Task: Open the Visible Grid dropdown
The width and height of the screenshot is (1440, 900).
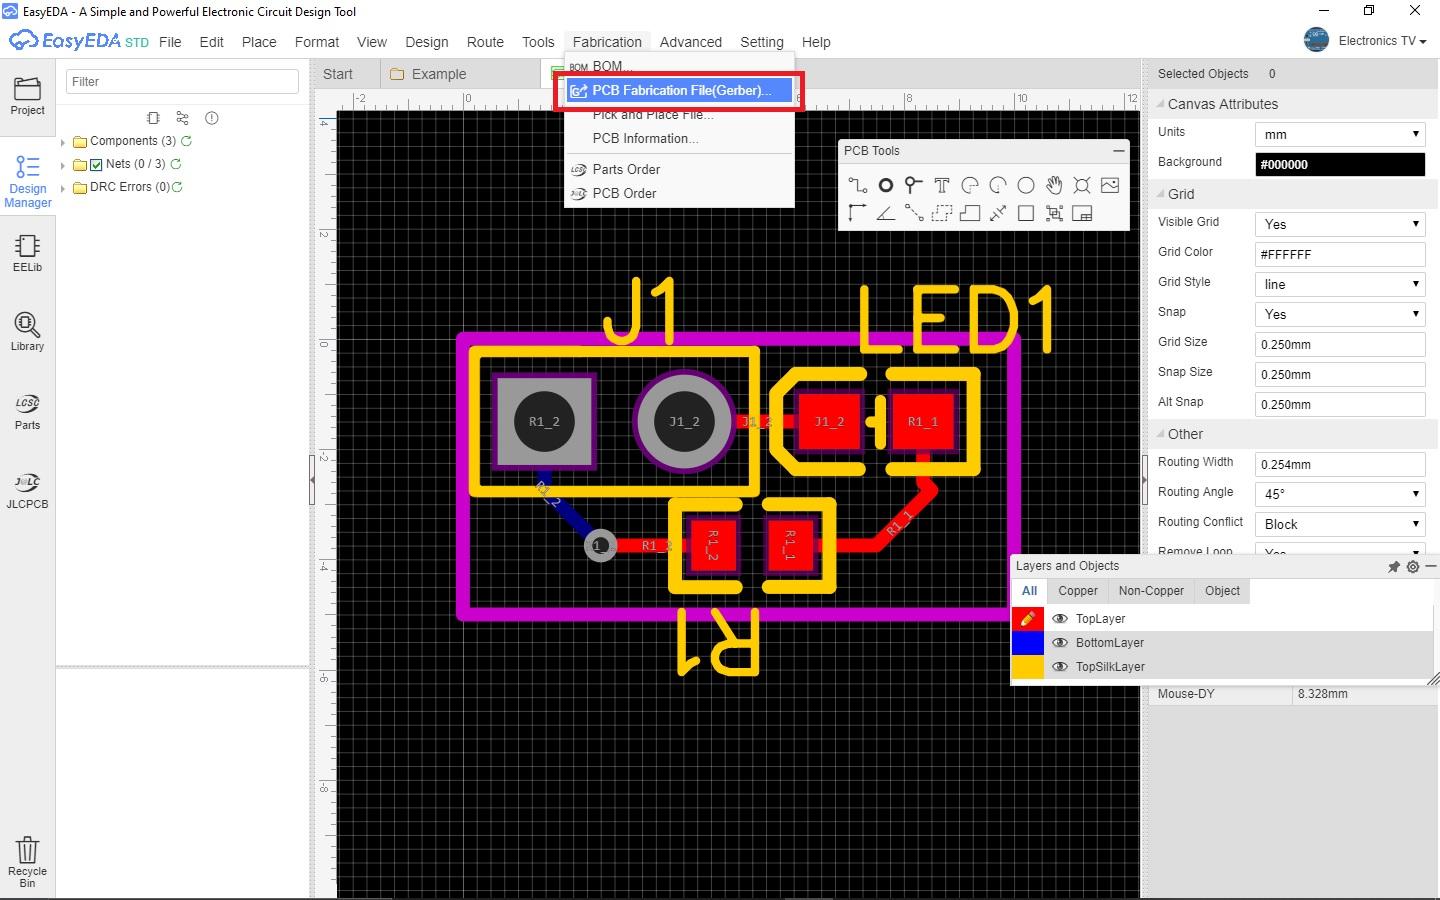Action: (x=1340, y=224)
